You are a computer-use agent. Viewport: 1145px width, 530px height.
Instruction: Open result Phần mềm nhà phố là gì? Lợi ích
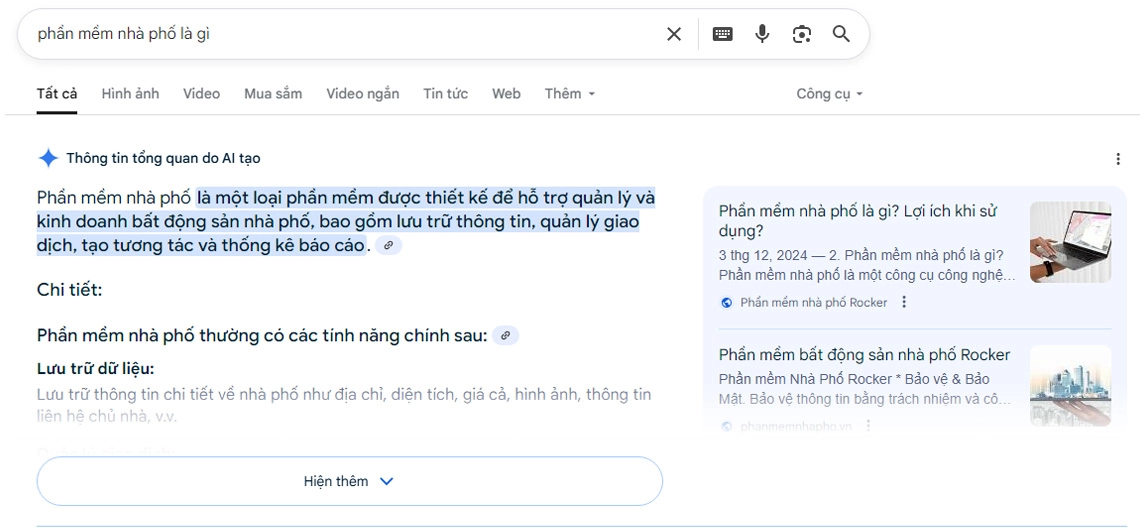click(857, 221)
